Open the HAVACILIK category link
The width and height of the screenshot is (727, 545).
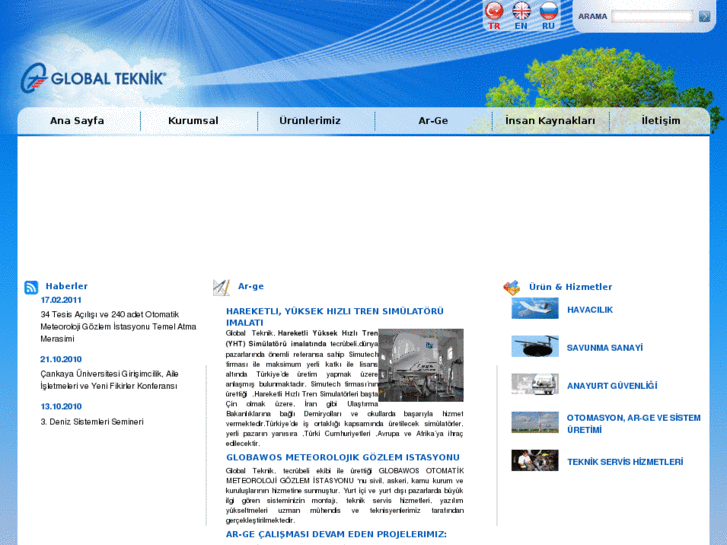pos(590,310)
